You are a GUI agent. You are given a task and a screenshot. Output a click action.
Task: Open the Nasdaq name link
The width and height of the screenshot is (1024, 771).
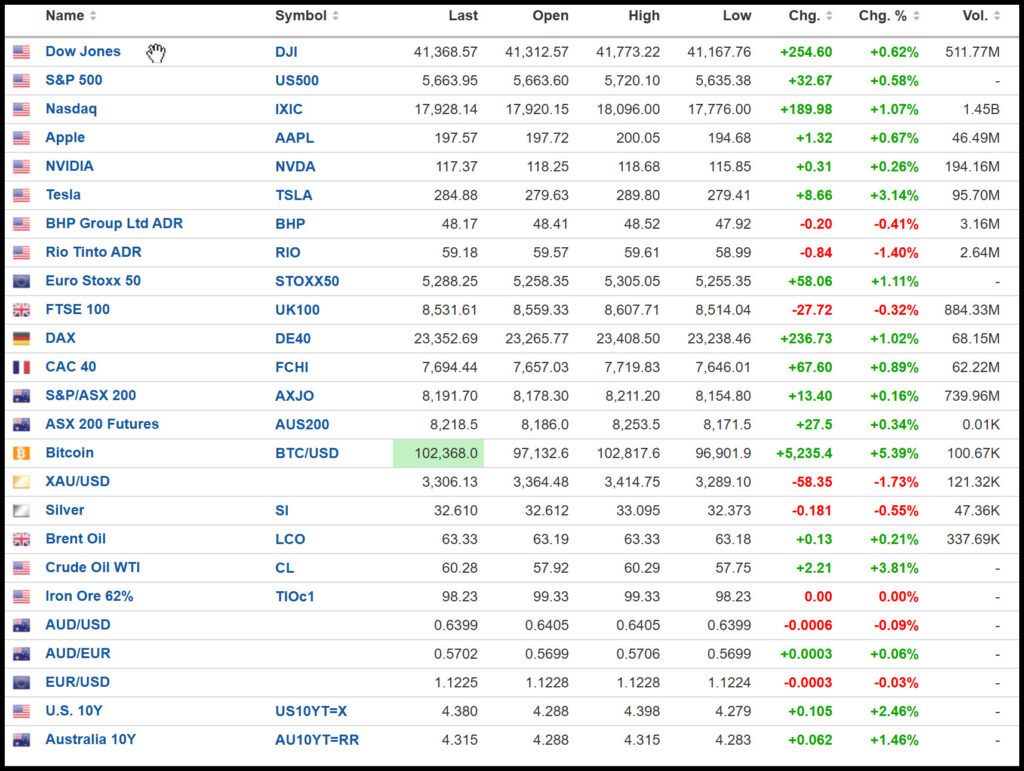click(71, 109)
